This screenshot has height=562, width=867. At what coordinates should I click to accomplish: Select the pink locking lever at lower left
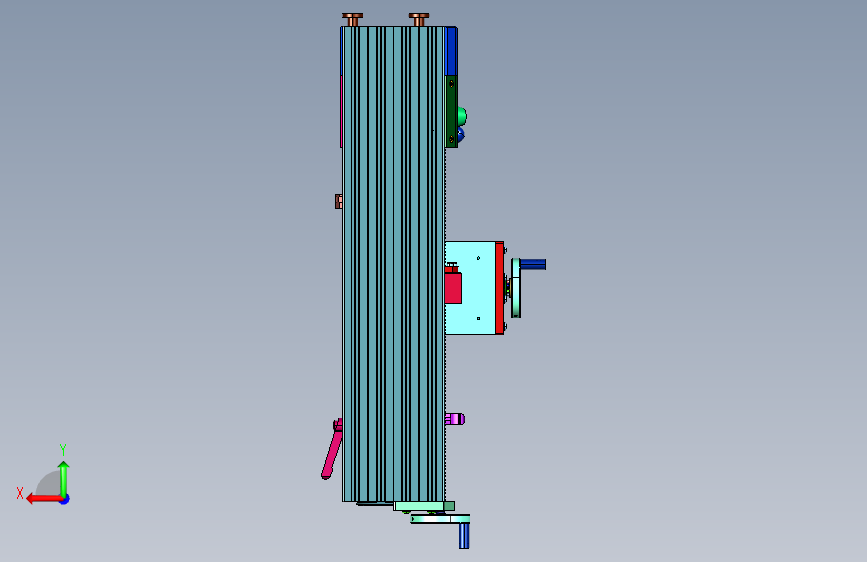click(x=332, y=449)
